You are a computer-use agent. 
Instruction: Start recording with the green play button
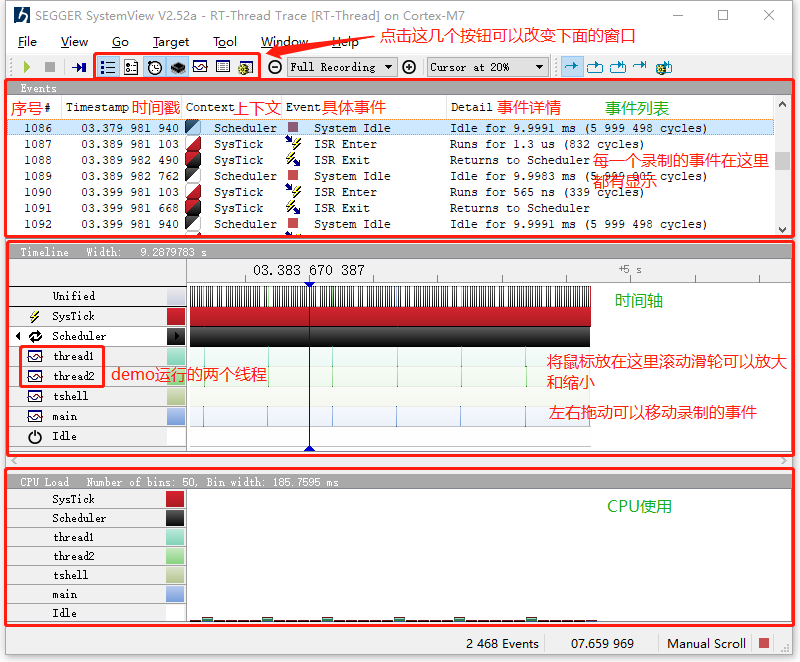[27, 67]
